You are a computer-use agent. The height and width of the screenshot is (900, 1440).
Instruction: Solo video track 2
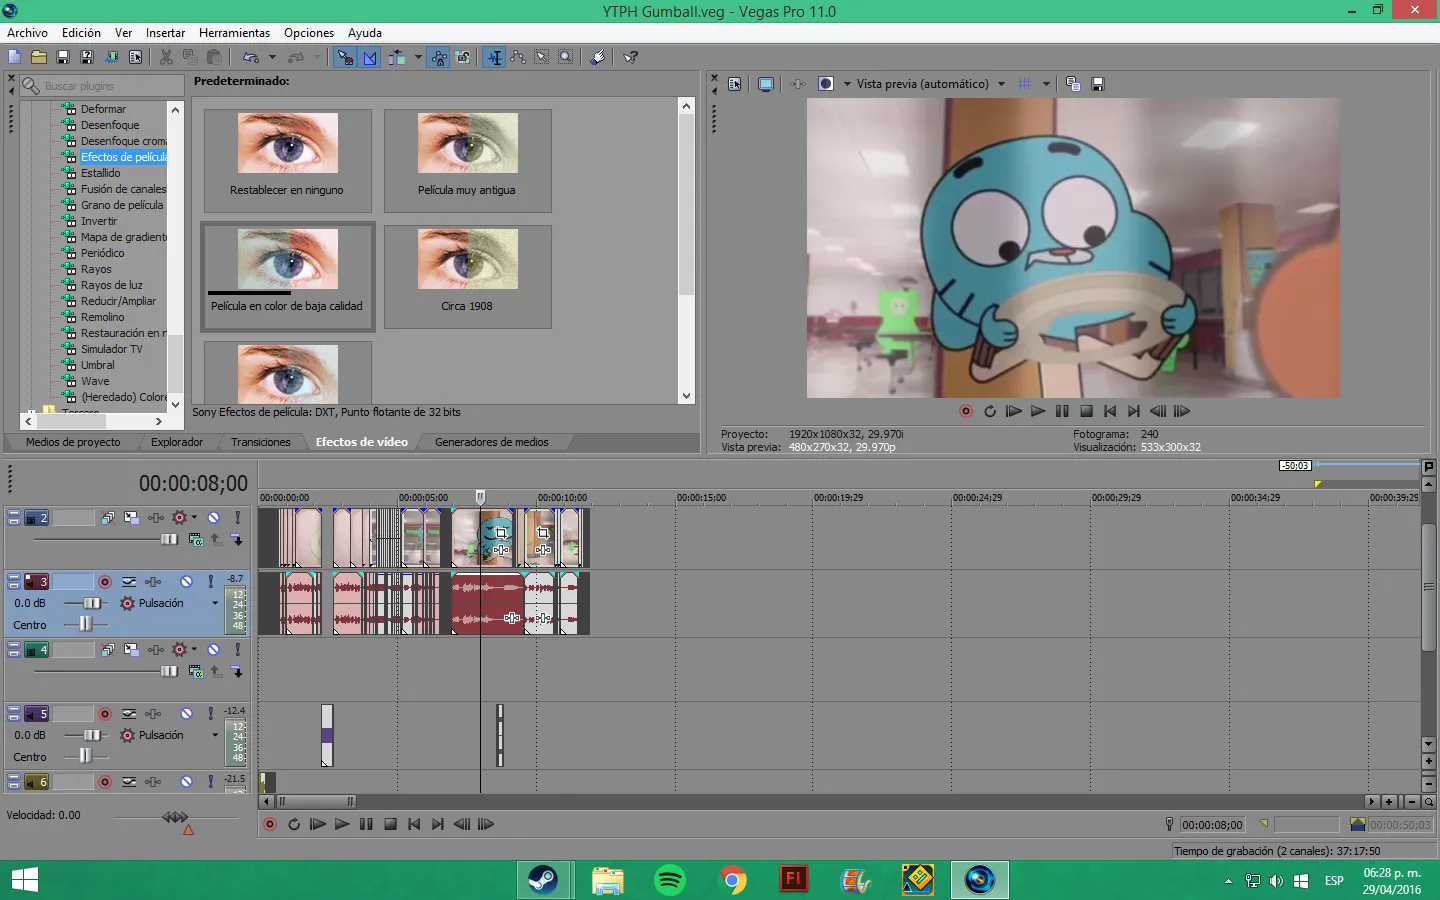click(237, 518)
